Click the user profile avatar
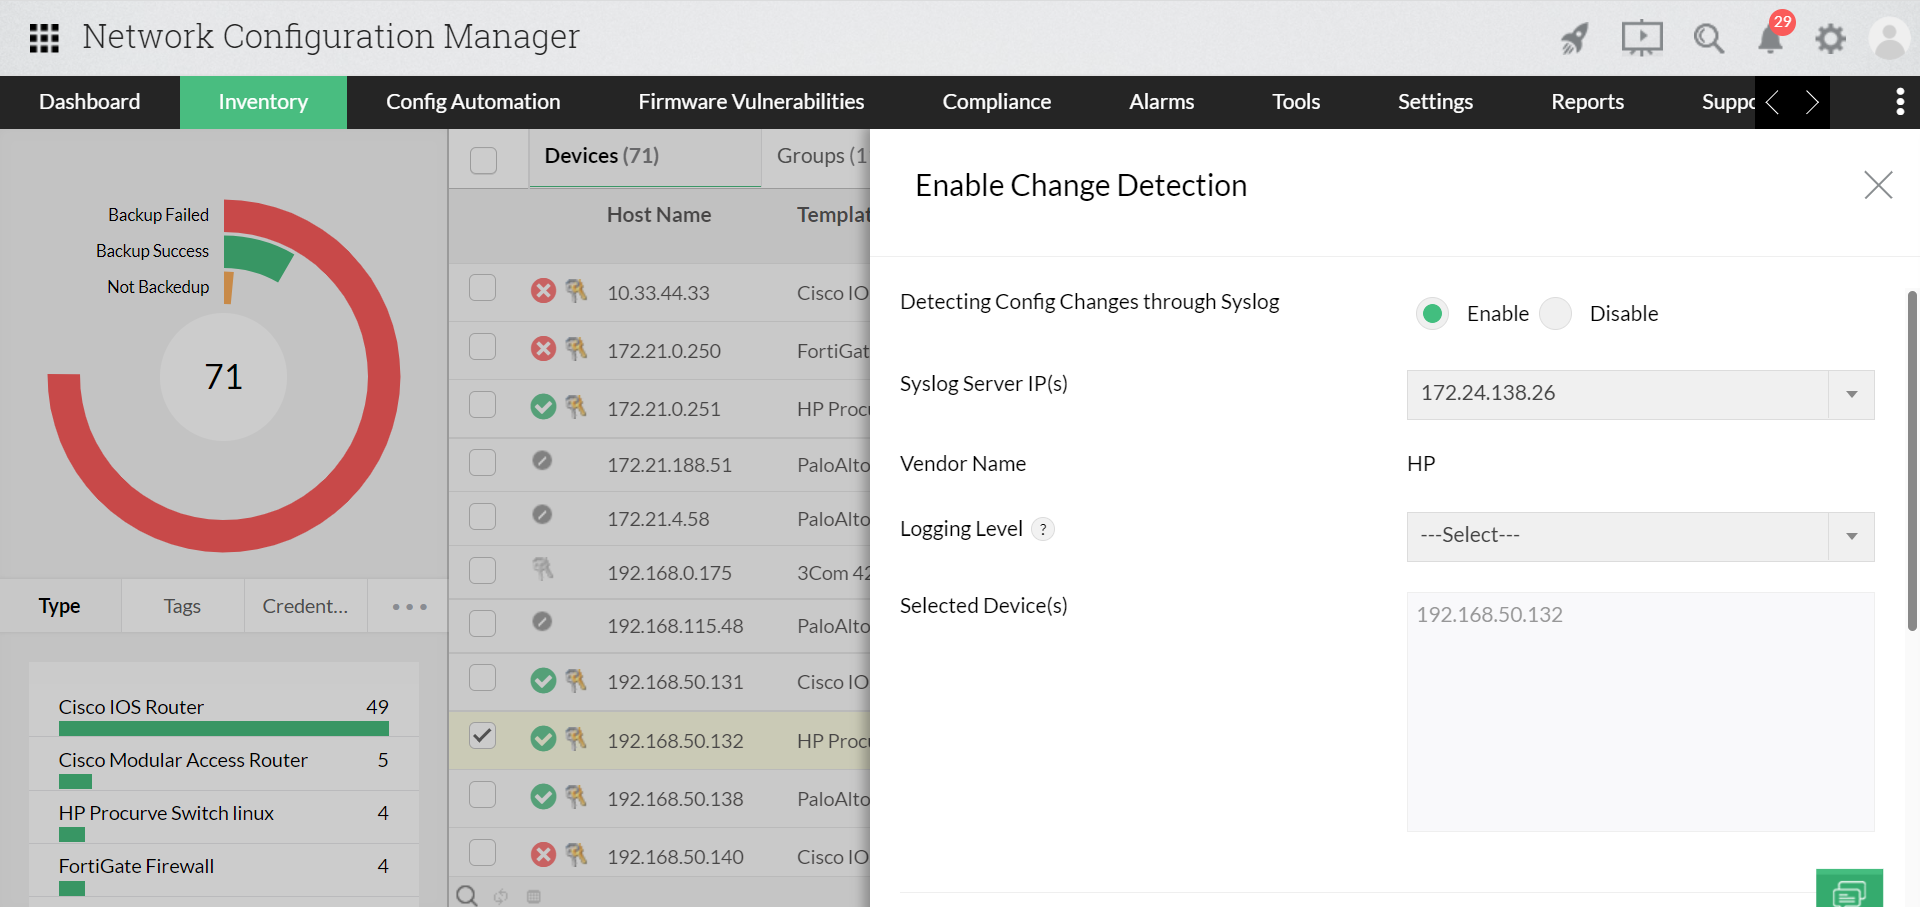1920x907 pixels. 1889,38
